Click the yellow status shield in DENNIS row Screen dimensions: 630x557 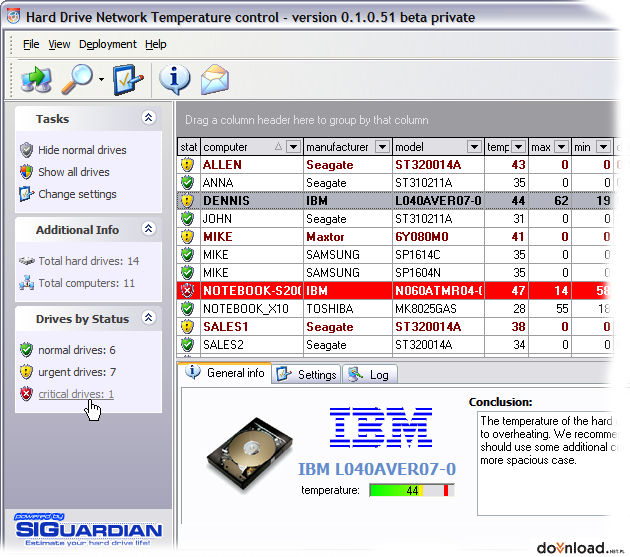click(188, 201)
